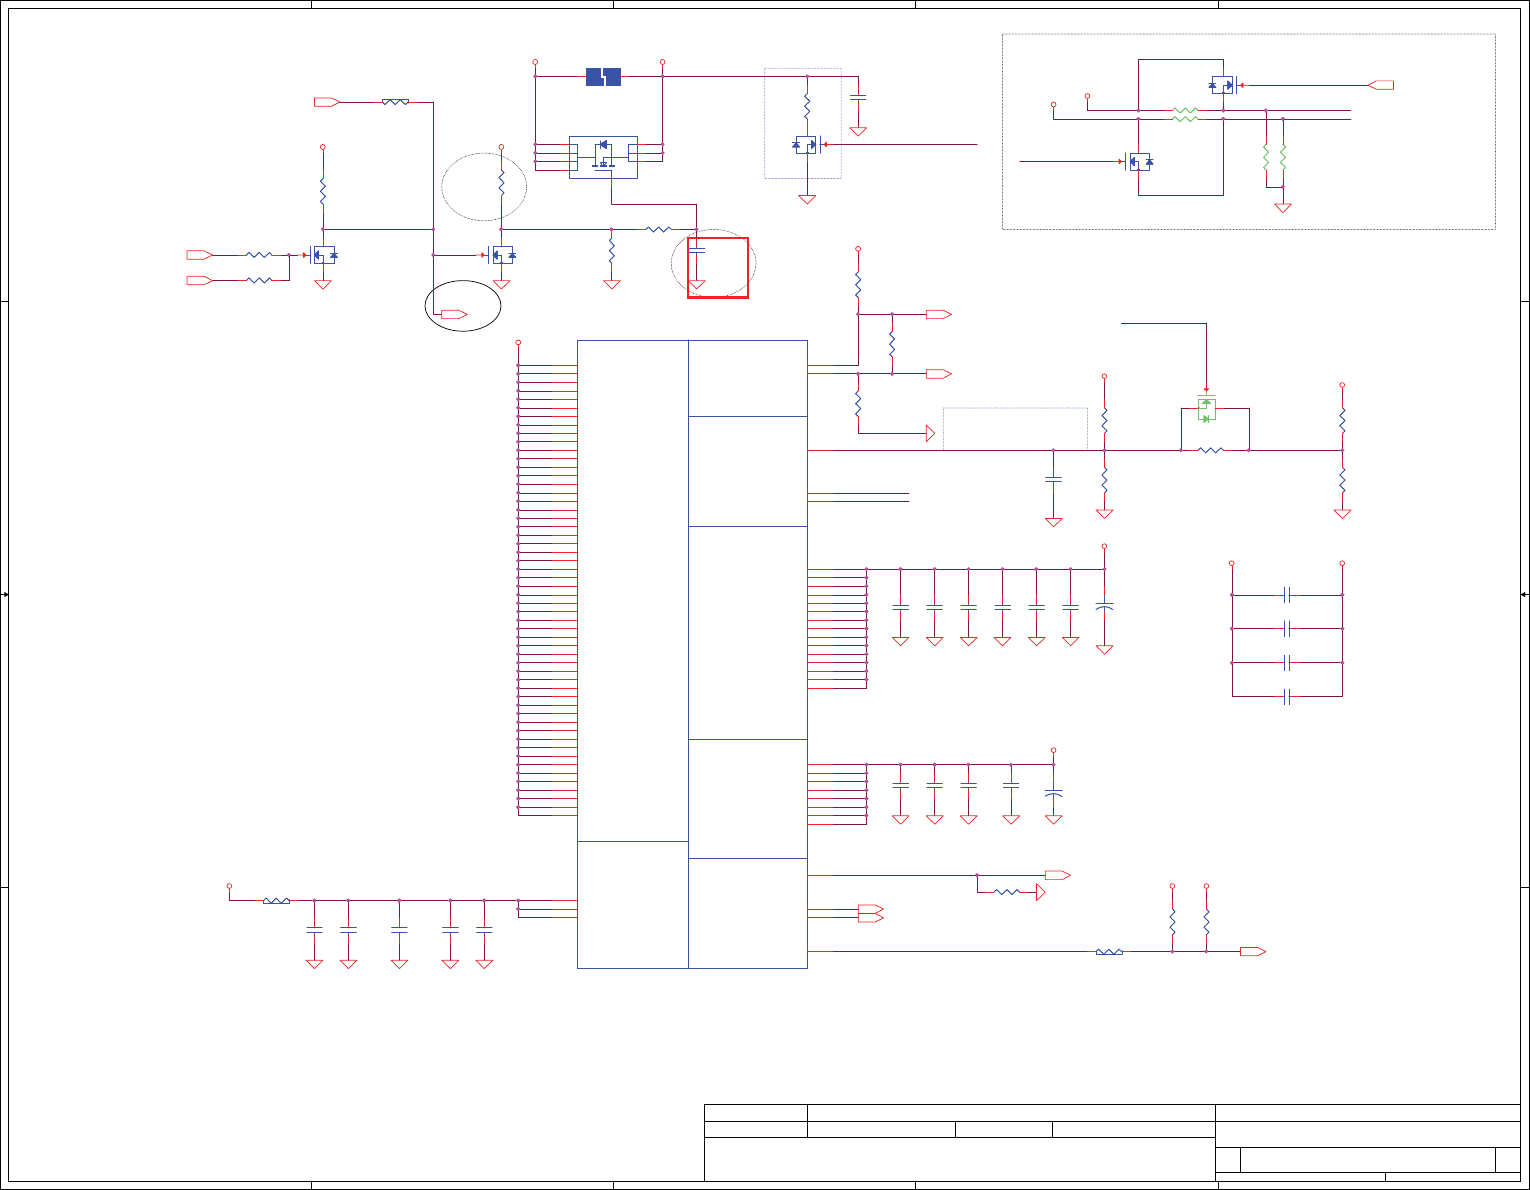
Task: Select the right vertical green resistor
Action: [x=1283, y=157]
